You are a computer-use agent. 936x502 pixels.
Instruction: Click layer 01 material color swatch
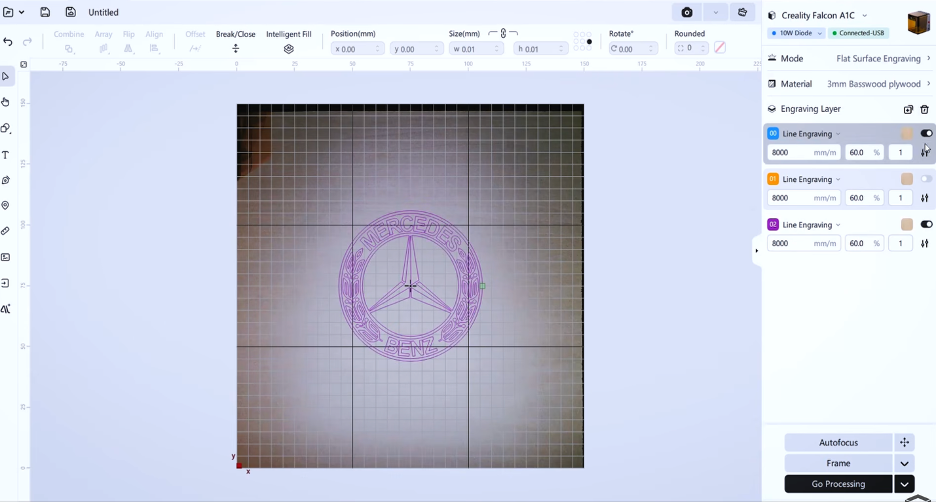(907, 179)
